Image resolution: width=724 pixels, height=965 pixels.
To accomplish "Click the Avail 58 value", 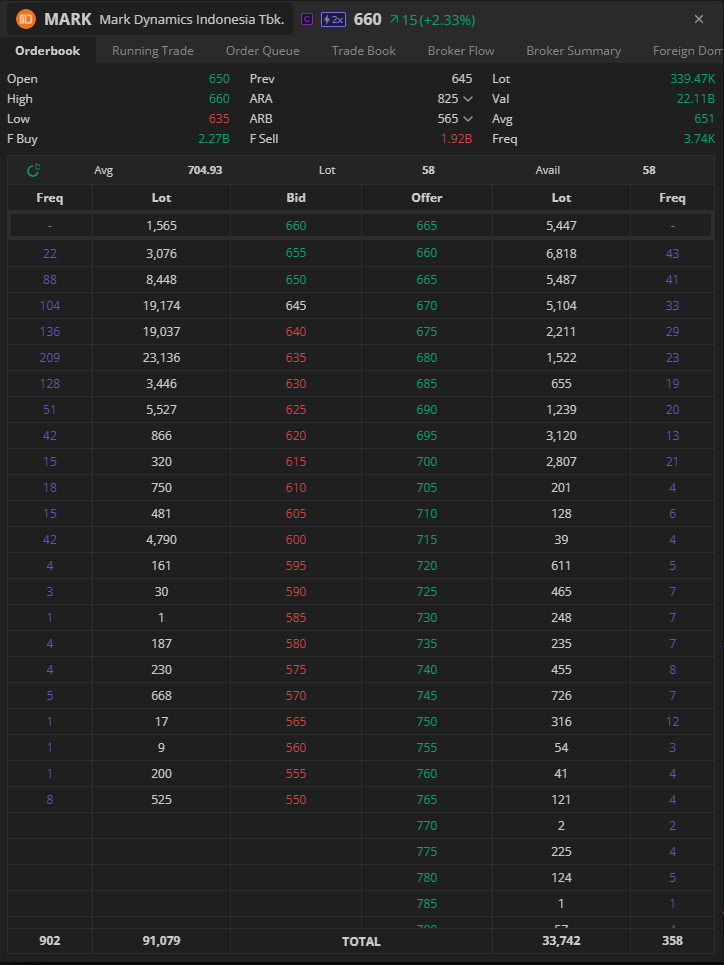I will (x=649, y=170).
